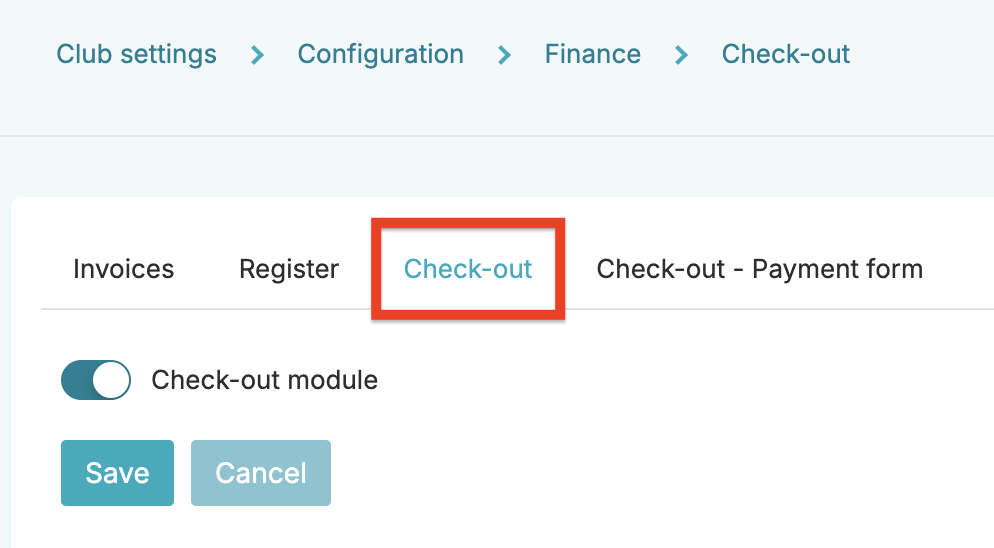This screenshot has height=548, width=994.
Task: Click the chevron after Configuration breadcrumb
Action: click(504, 54)
